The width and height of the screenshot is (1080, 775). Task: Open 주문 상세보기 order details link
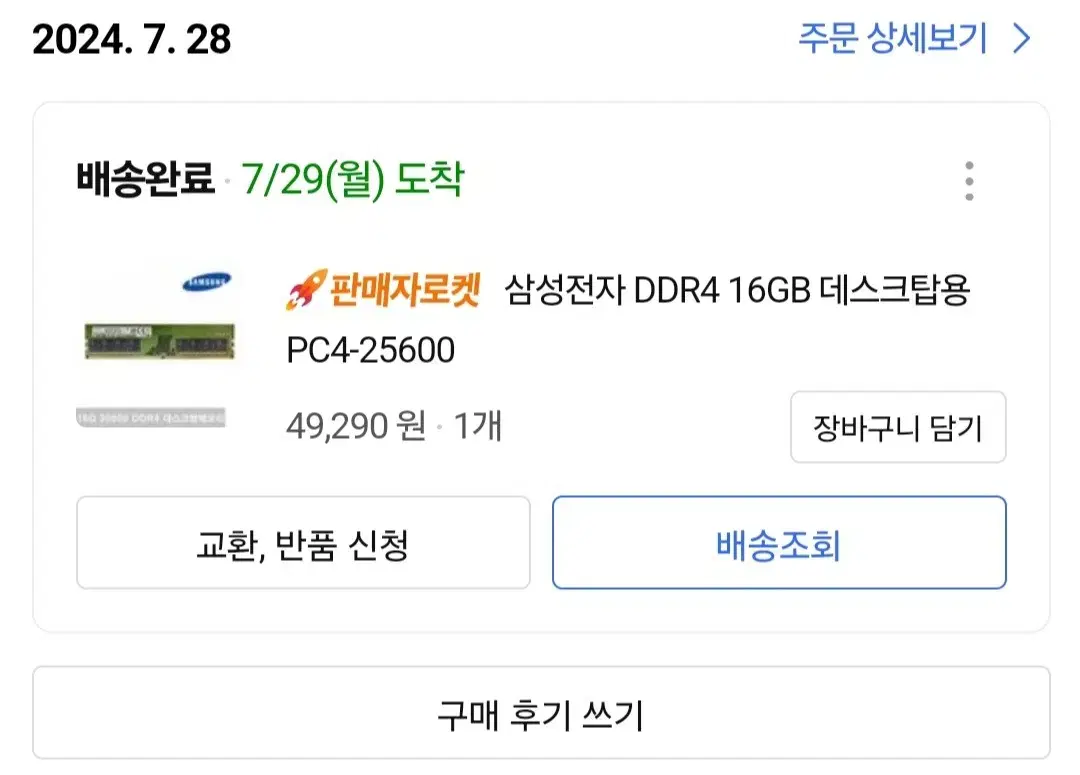click(x=893, y=38)
